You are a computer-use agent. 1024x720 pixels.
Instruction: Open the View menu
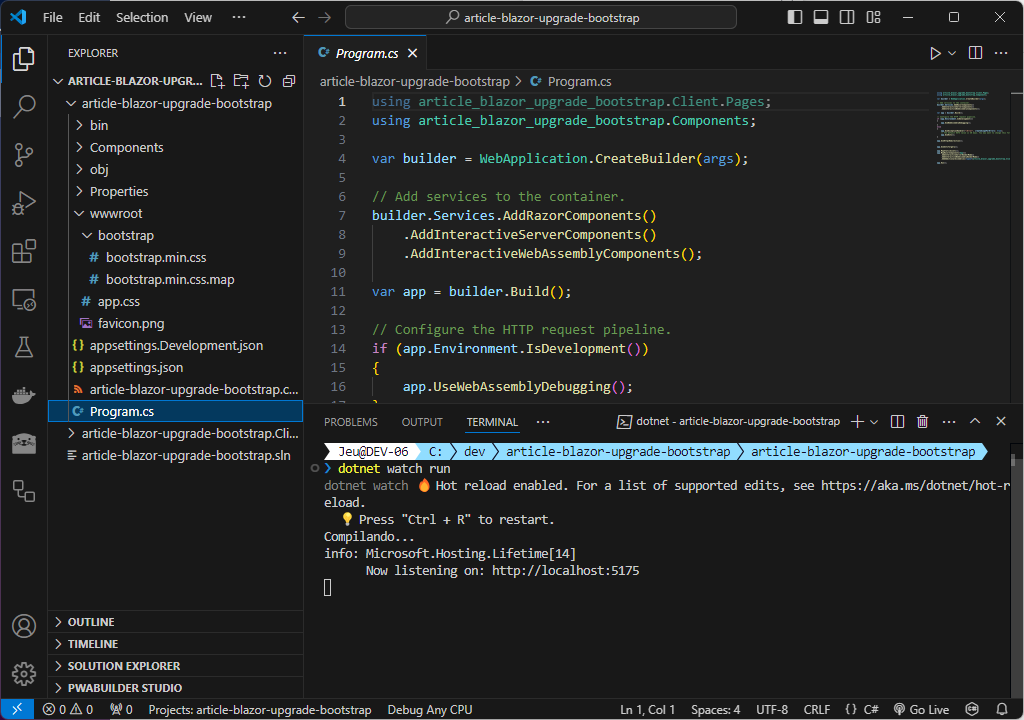[x=198, y=18]
